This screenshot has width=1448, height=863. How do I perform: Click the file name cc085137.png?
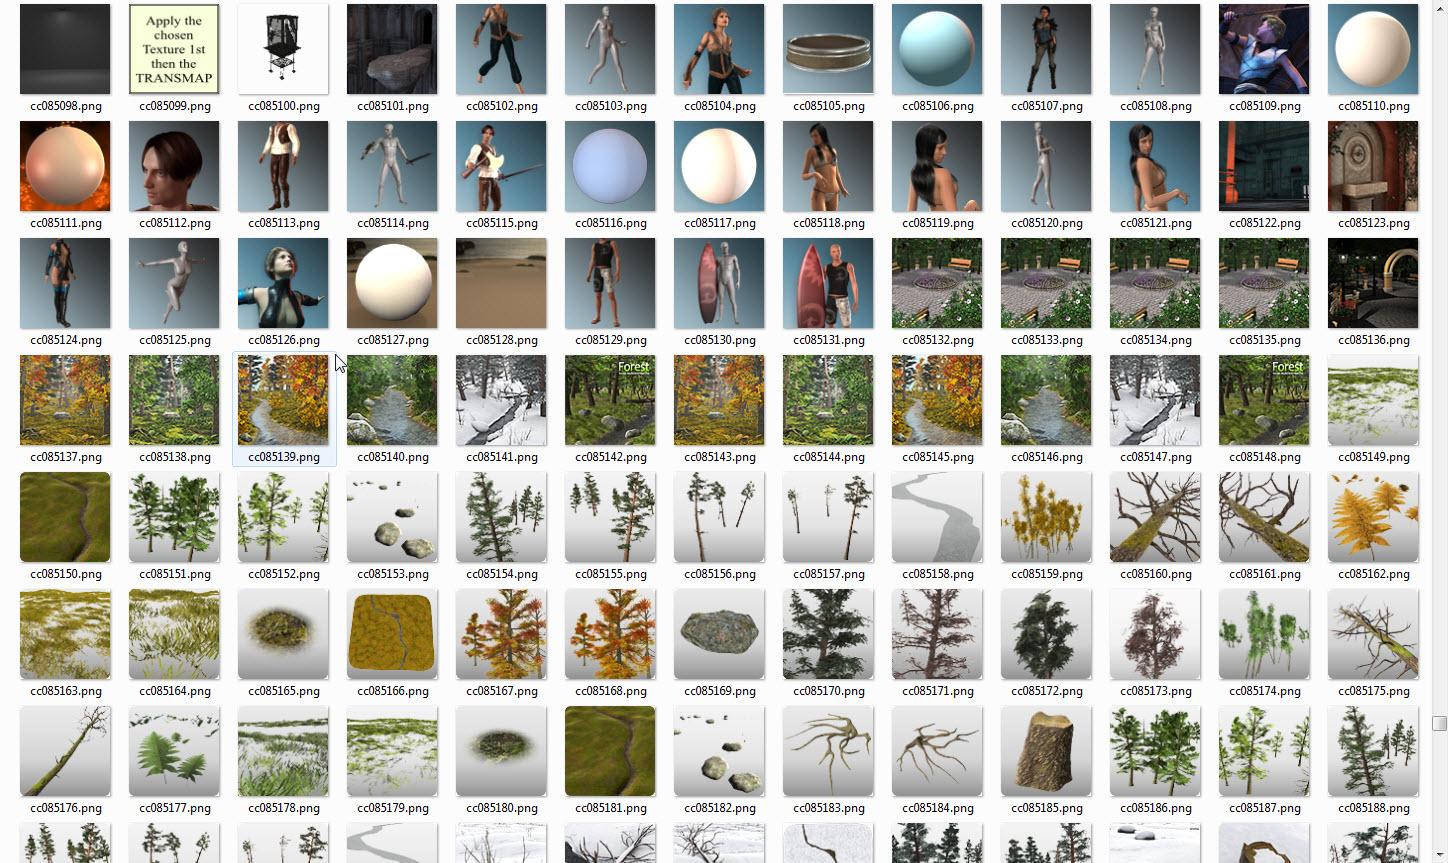[66, 457]
